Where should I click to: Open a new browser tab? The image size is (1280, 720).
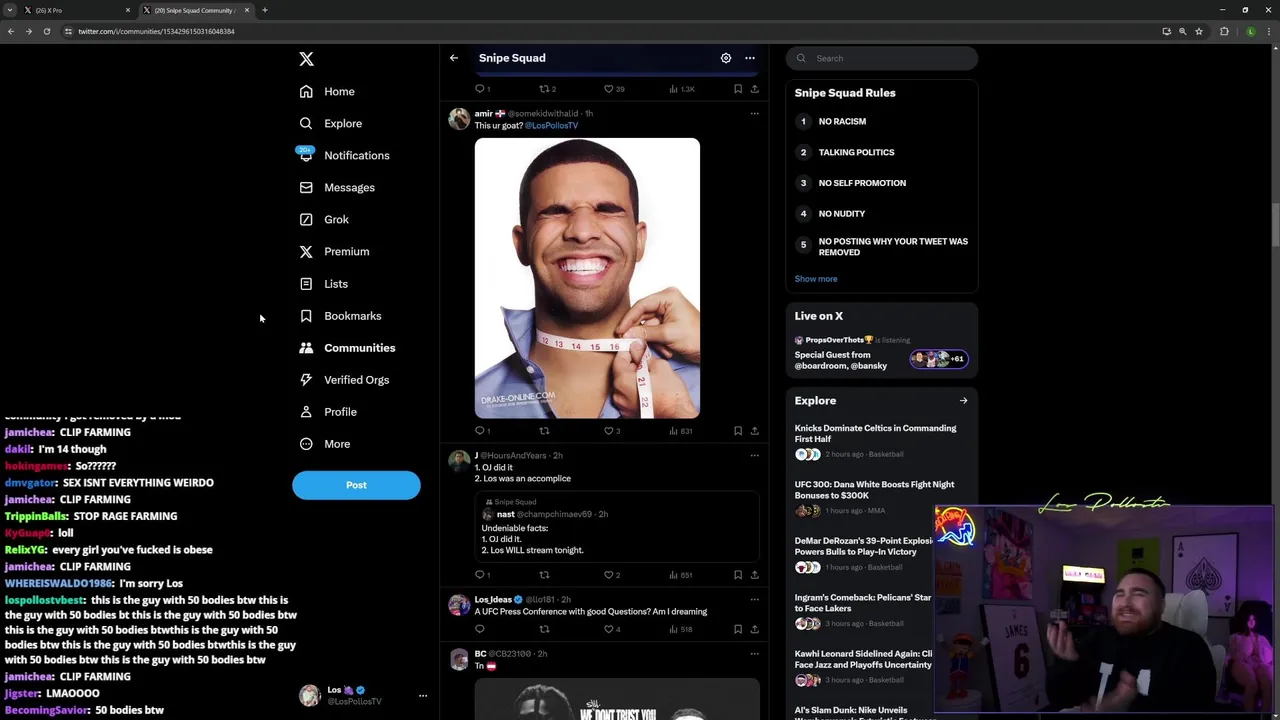(x=265, y=10)
